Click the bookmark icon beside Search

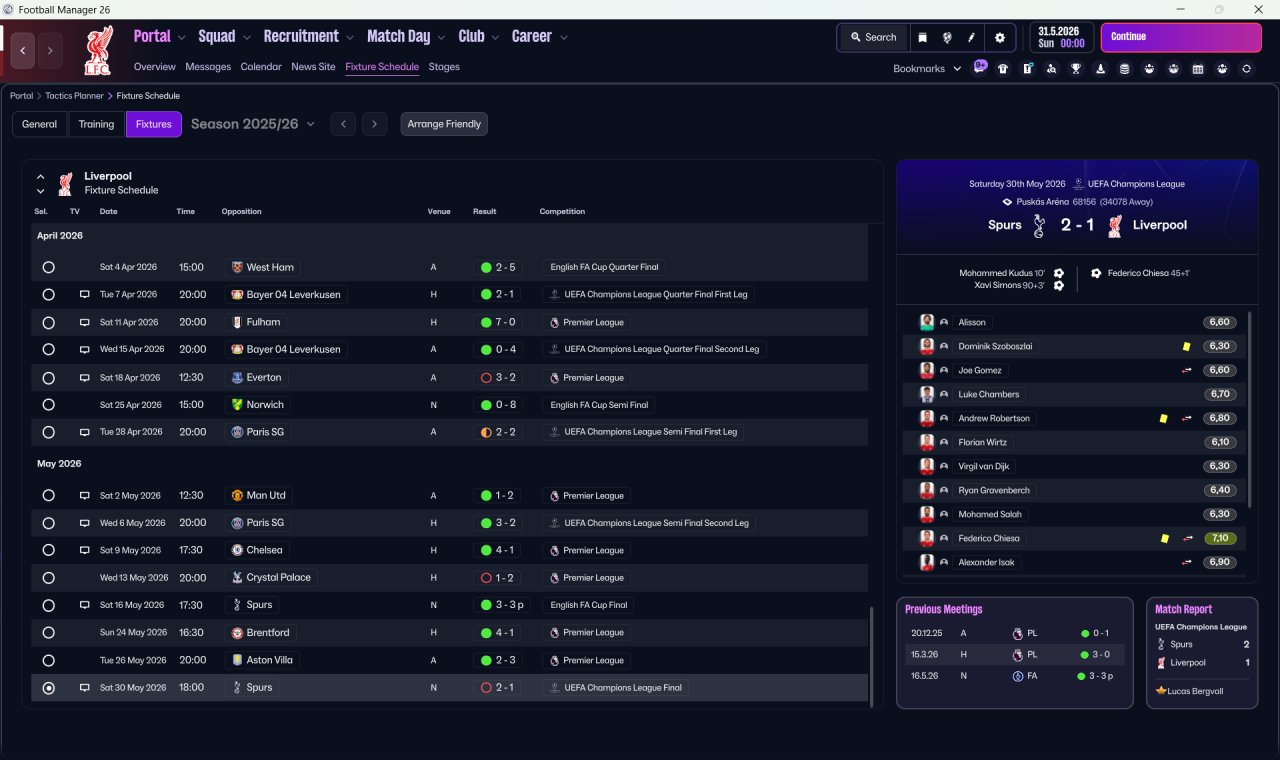click(922, 37)
